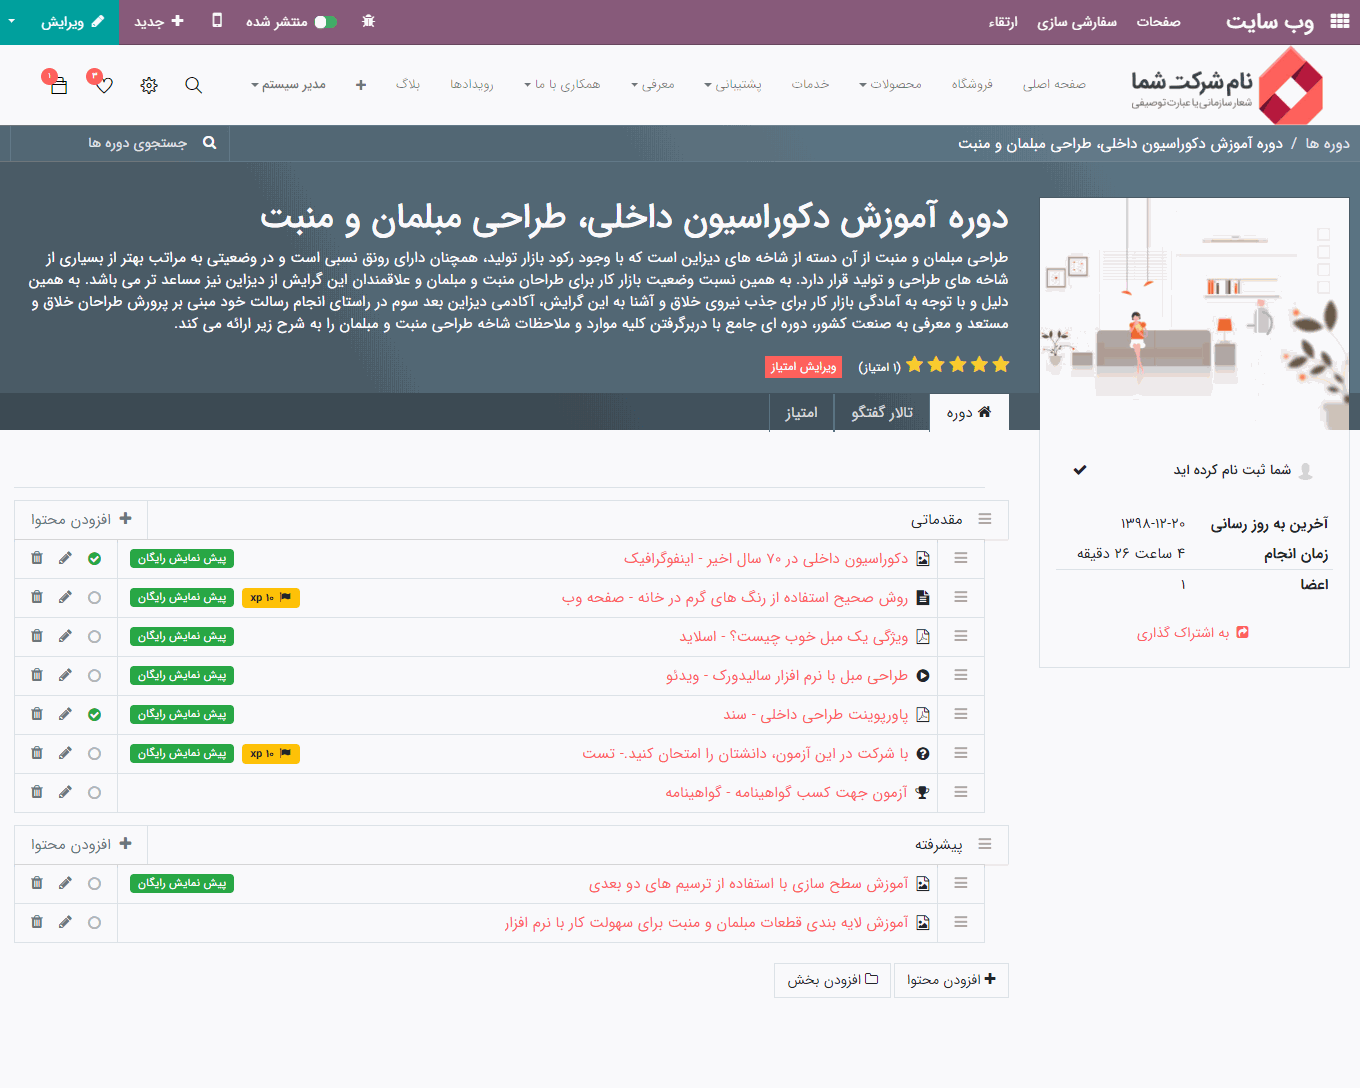
Task: Open dropdown caret next to ویرایش
Action: 11,21
